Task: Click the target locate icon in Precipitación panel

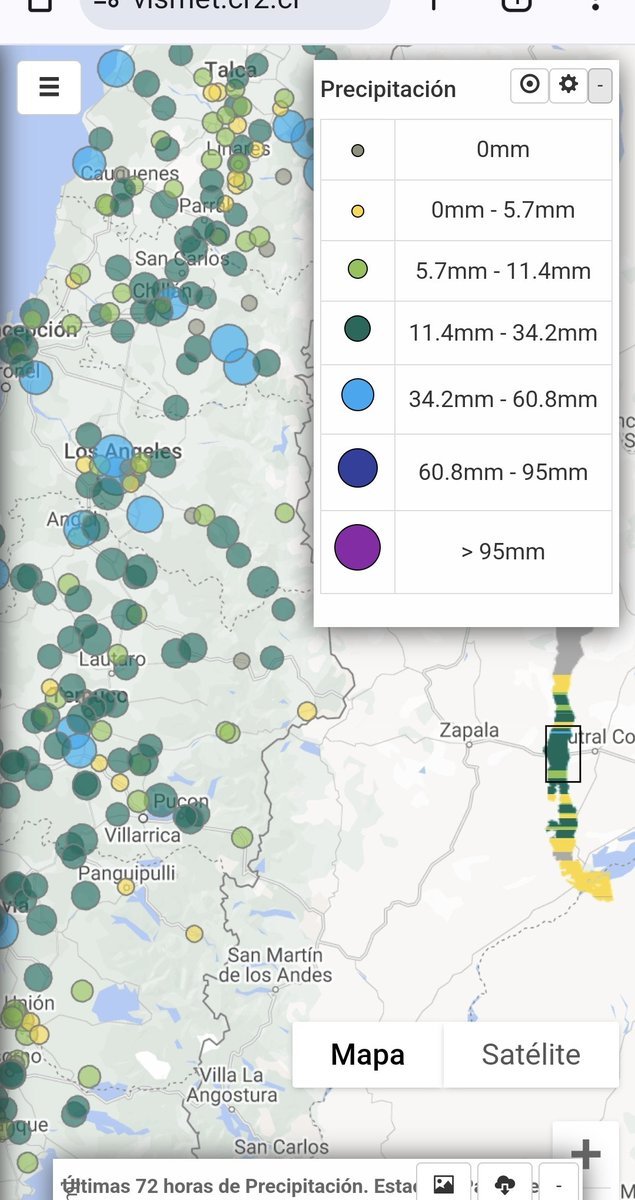Action: [530, 85]
